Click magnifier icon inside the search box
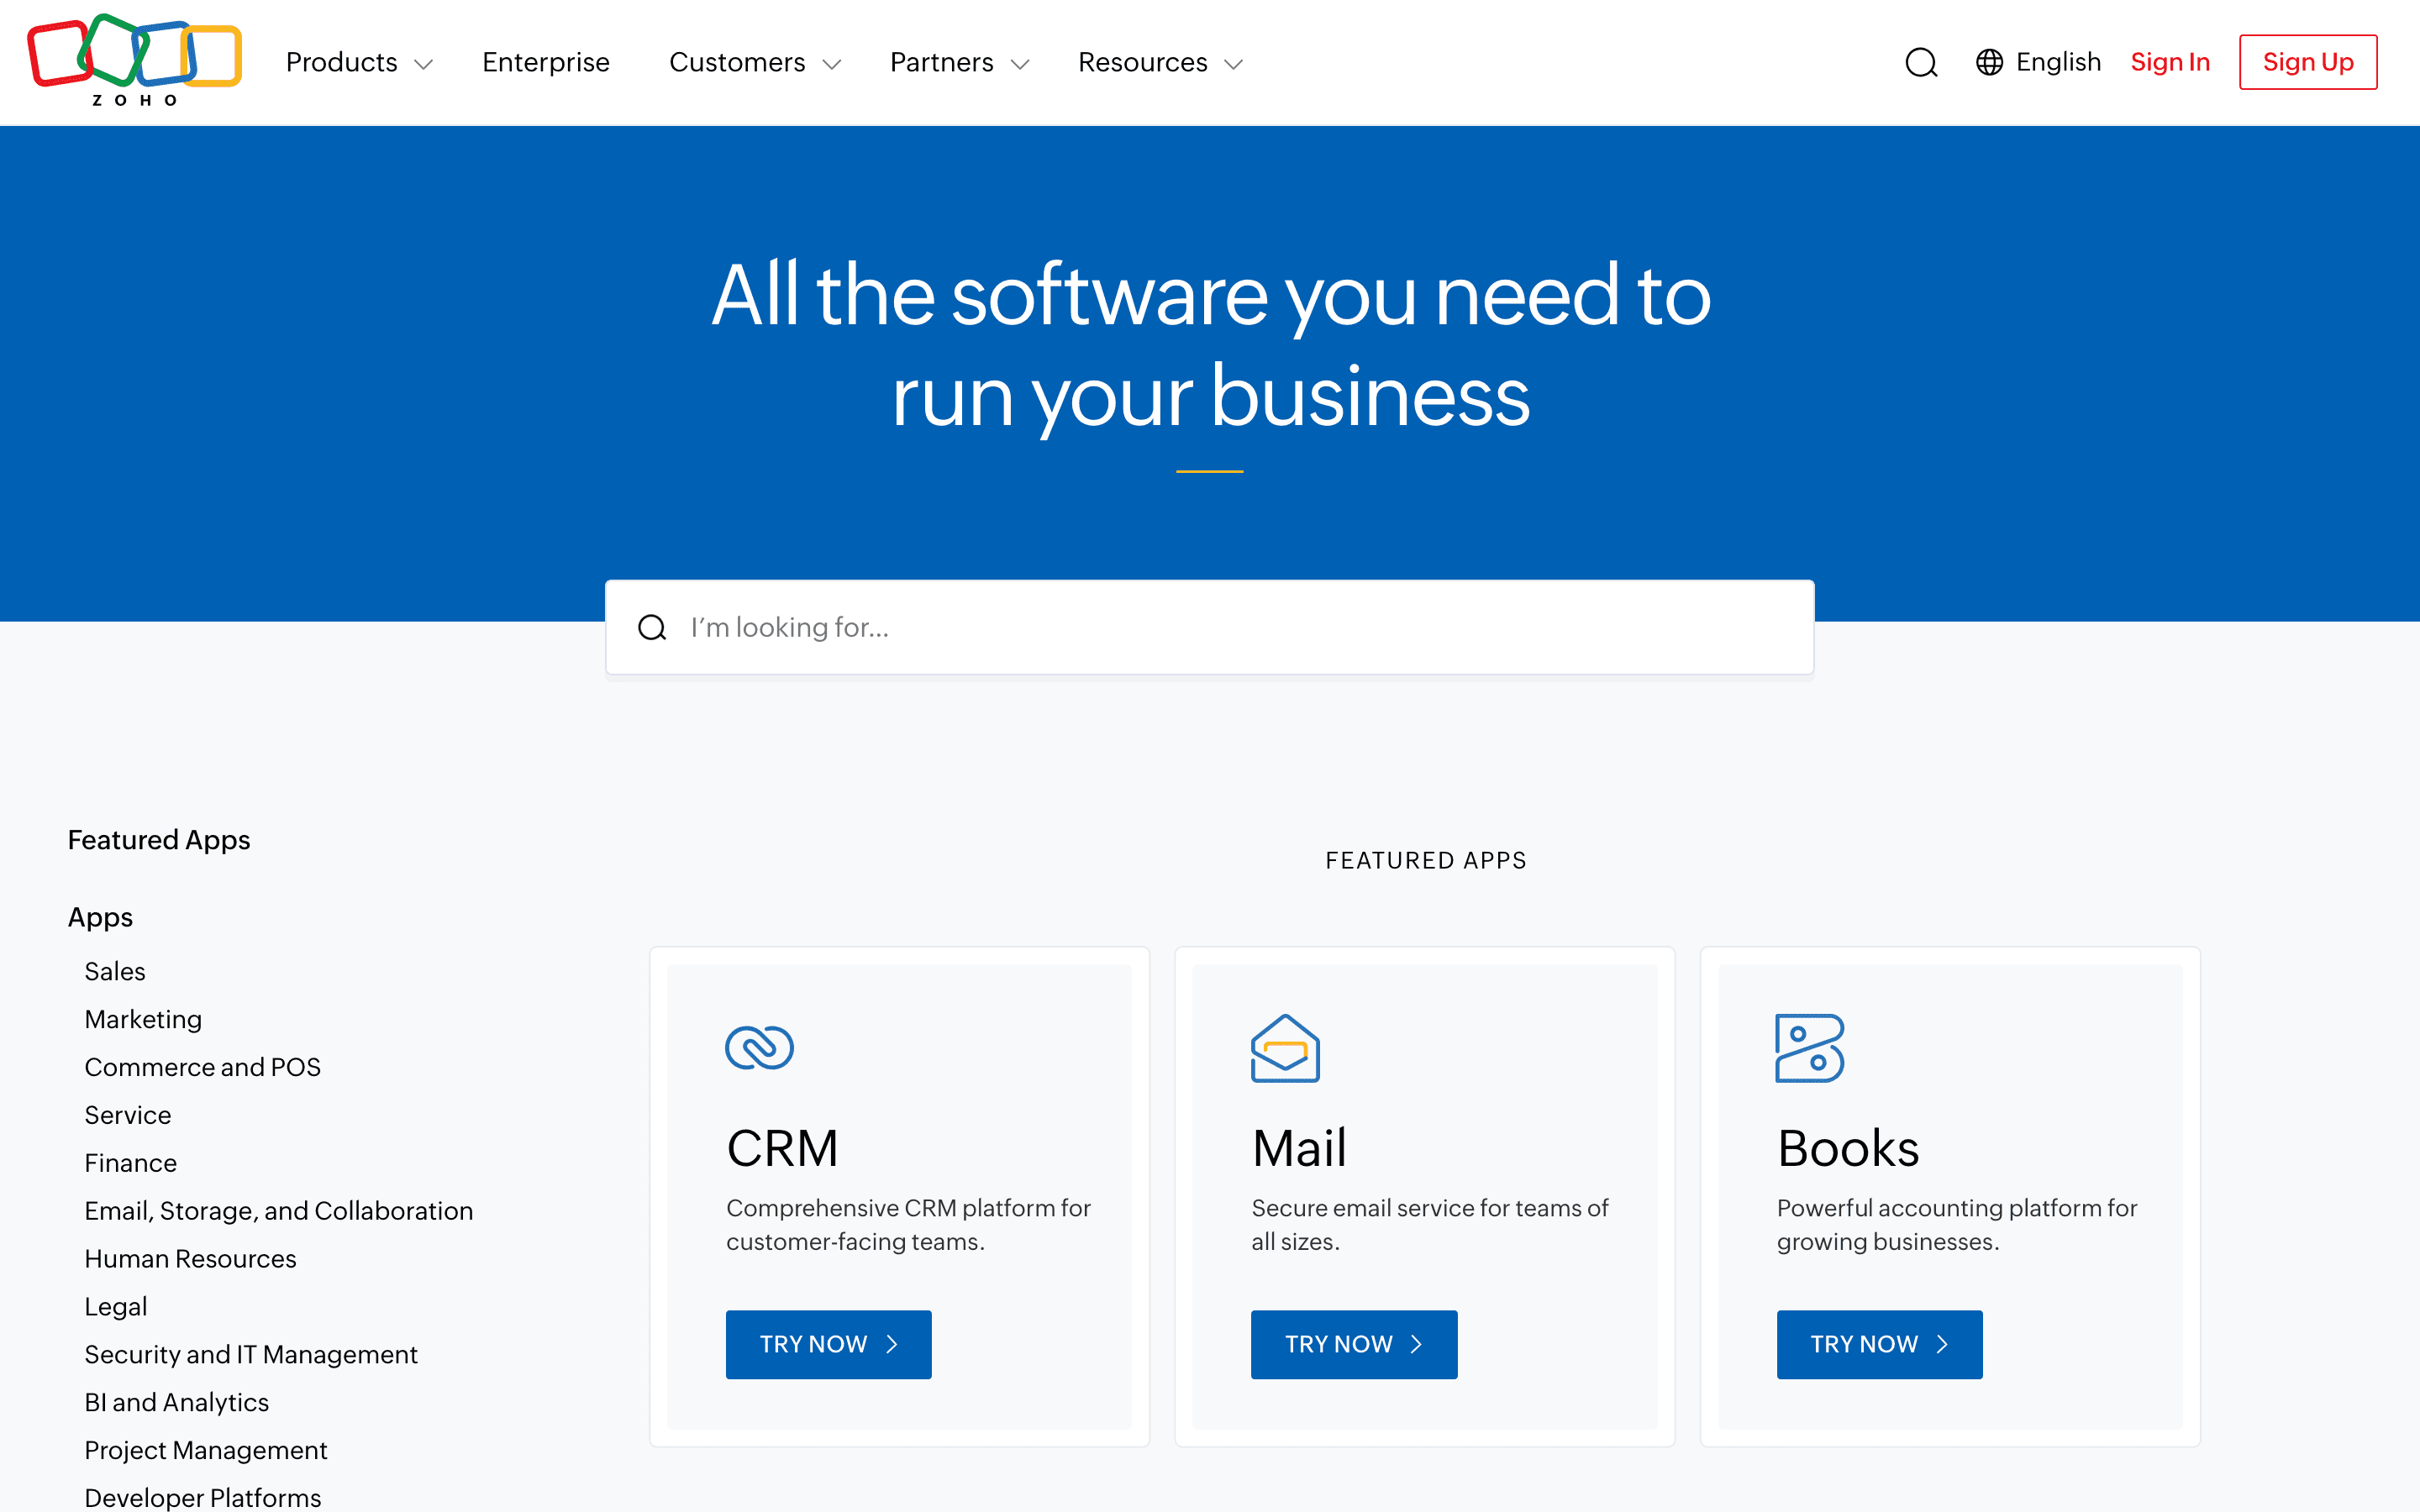Screen dimensions: 2420x1512 point(652,627)
